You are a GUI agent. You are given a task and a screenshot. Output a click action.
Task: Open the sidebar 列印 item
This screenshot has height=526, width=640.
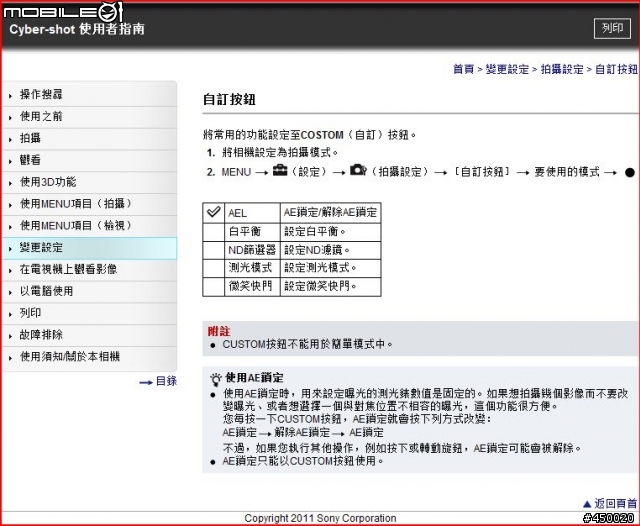pyautogui.click(x=90, y=313)
